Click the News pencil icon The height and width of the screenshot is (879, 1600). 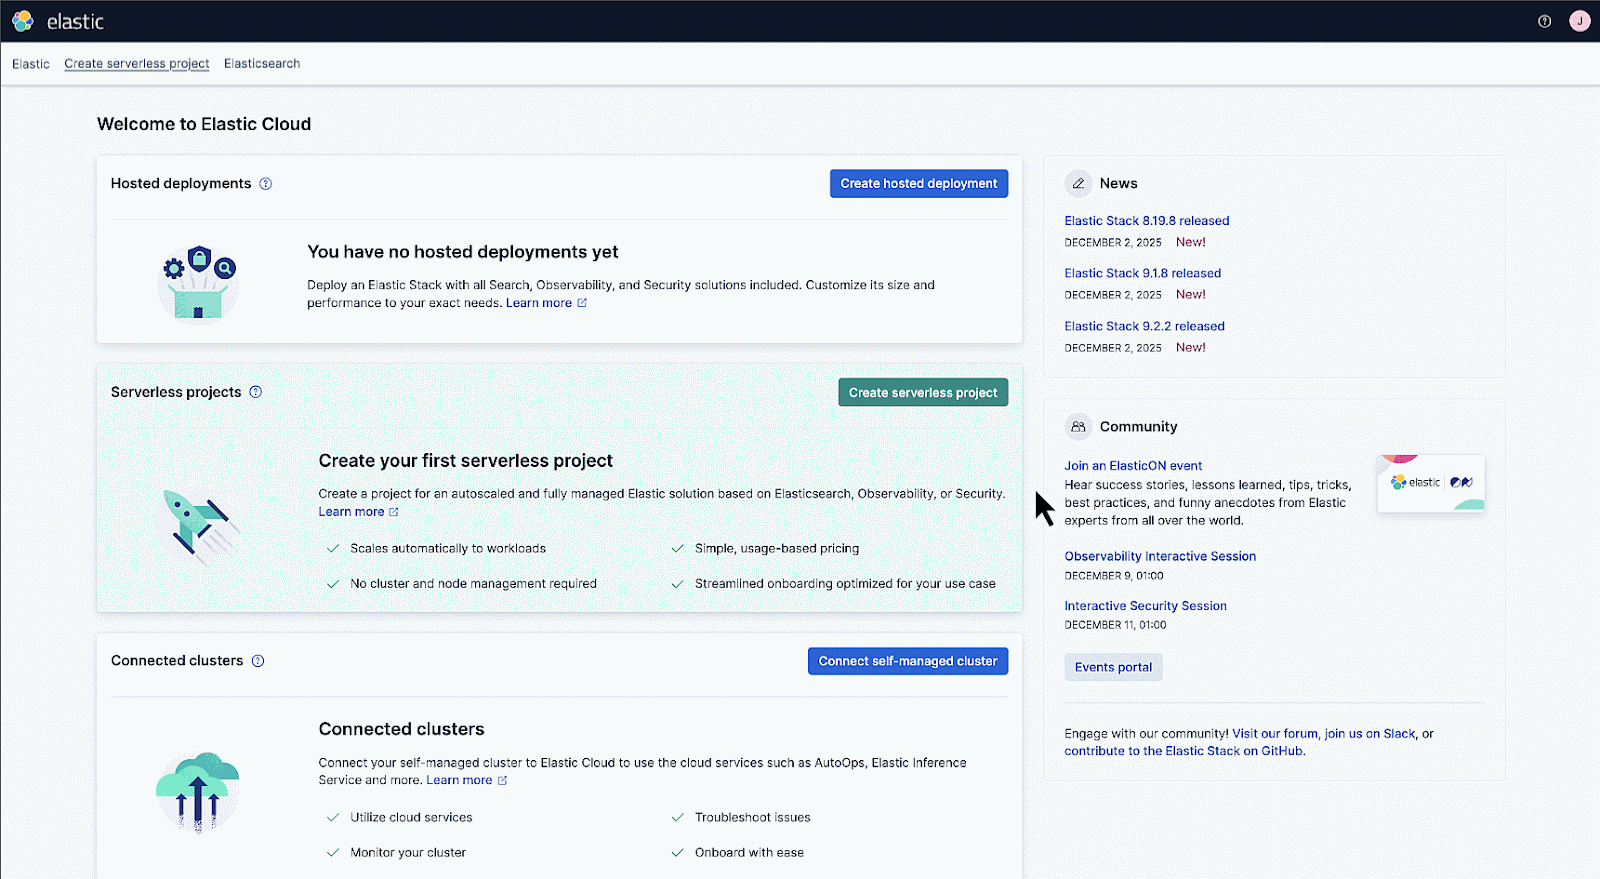1078,184
